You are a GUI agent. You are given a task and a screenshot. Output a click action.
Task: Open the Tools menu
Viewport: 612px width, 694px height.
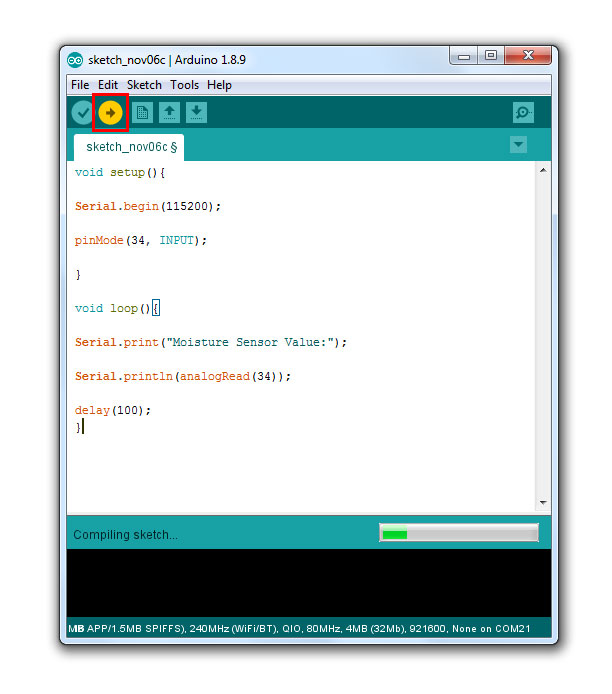tap(185, 85)
